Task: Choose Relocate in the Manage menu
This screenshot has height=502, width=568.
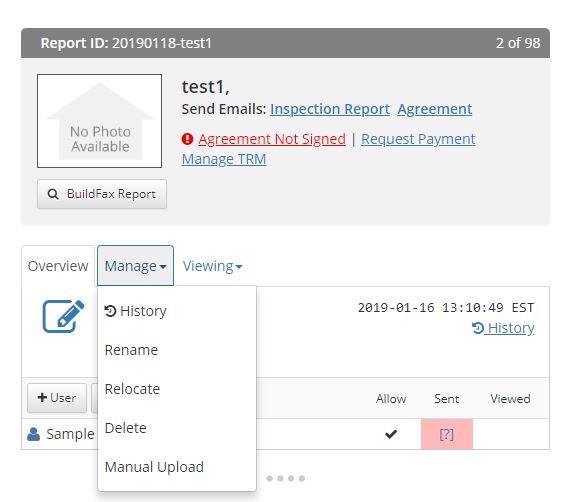Action: tap(132, 389)
